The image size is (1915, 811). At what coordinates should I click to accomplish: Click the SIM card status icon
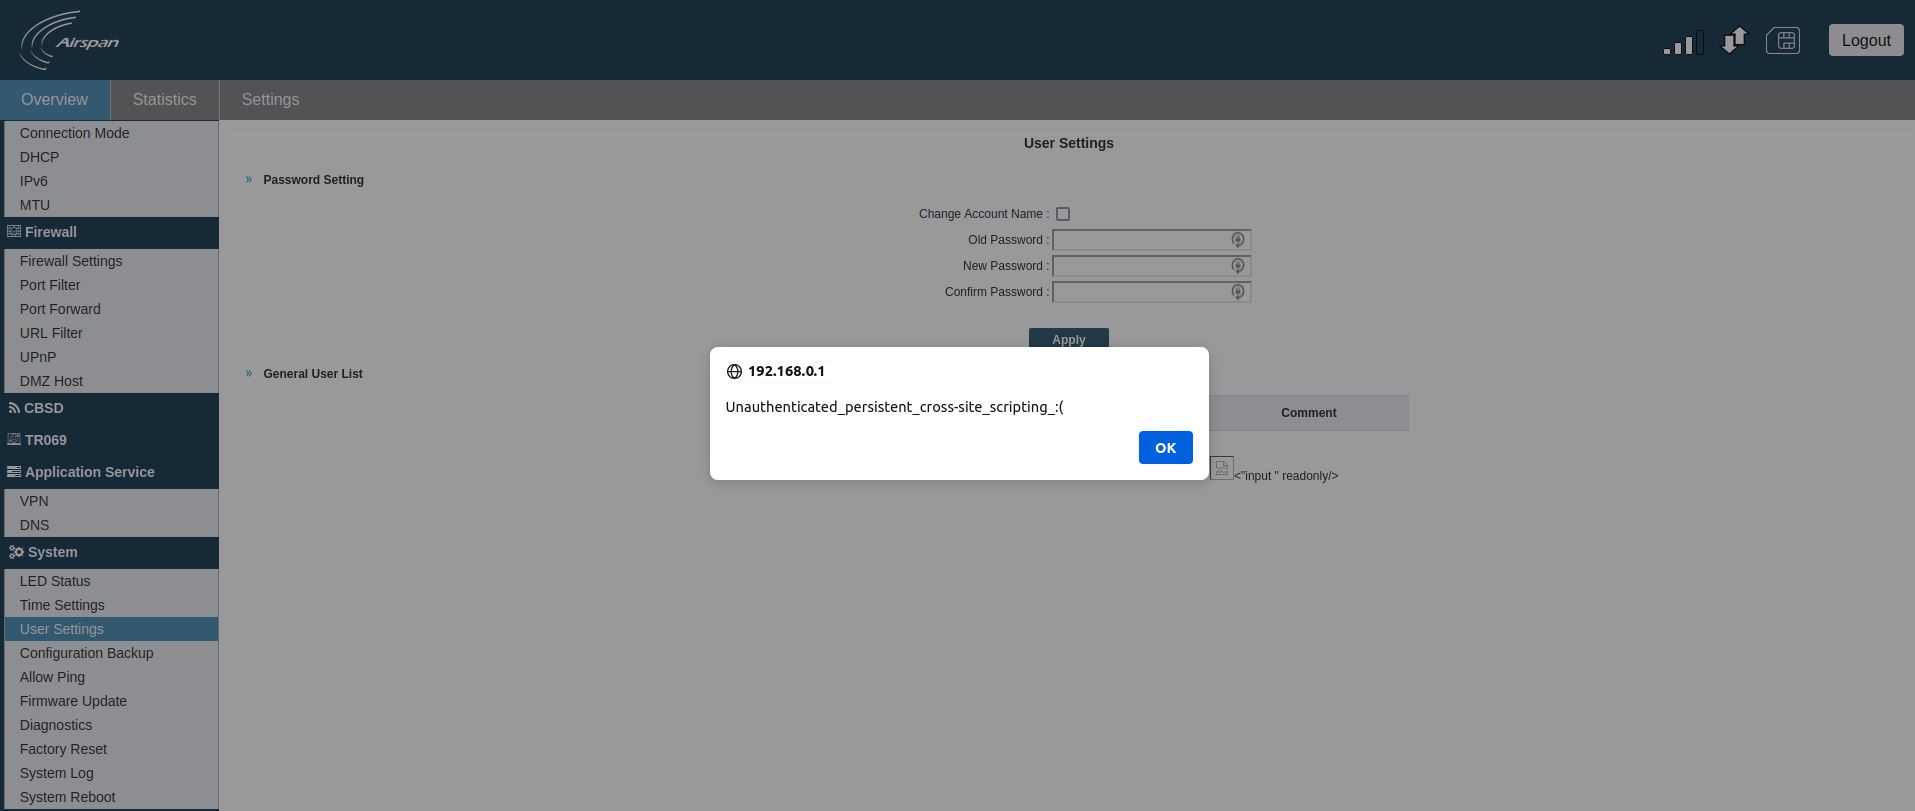point(1783,41)
